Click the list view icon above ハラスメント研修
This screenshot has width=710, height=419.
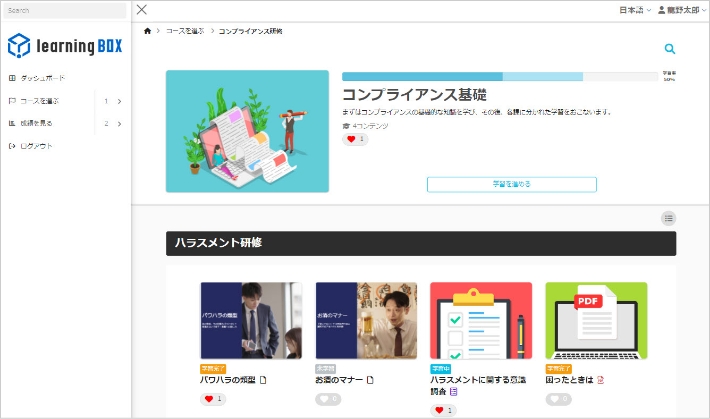tap(668, 218)
